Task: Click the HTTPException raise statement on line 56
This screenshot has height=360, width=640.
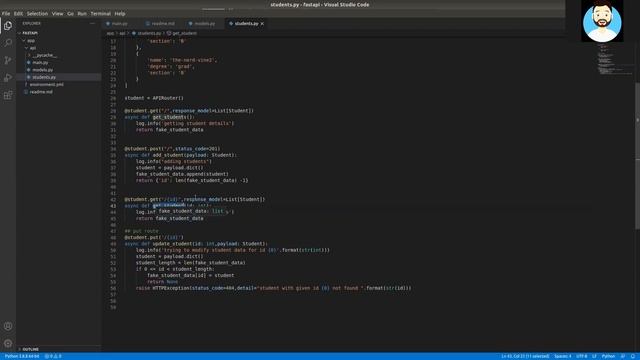Action: coord(274,288)
